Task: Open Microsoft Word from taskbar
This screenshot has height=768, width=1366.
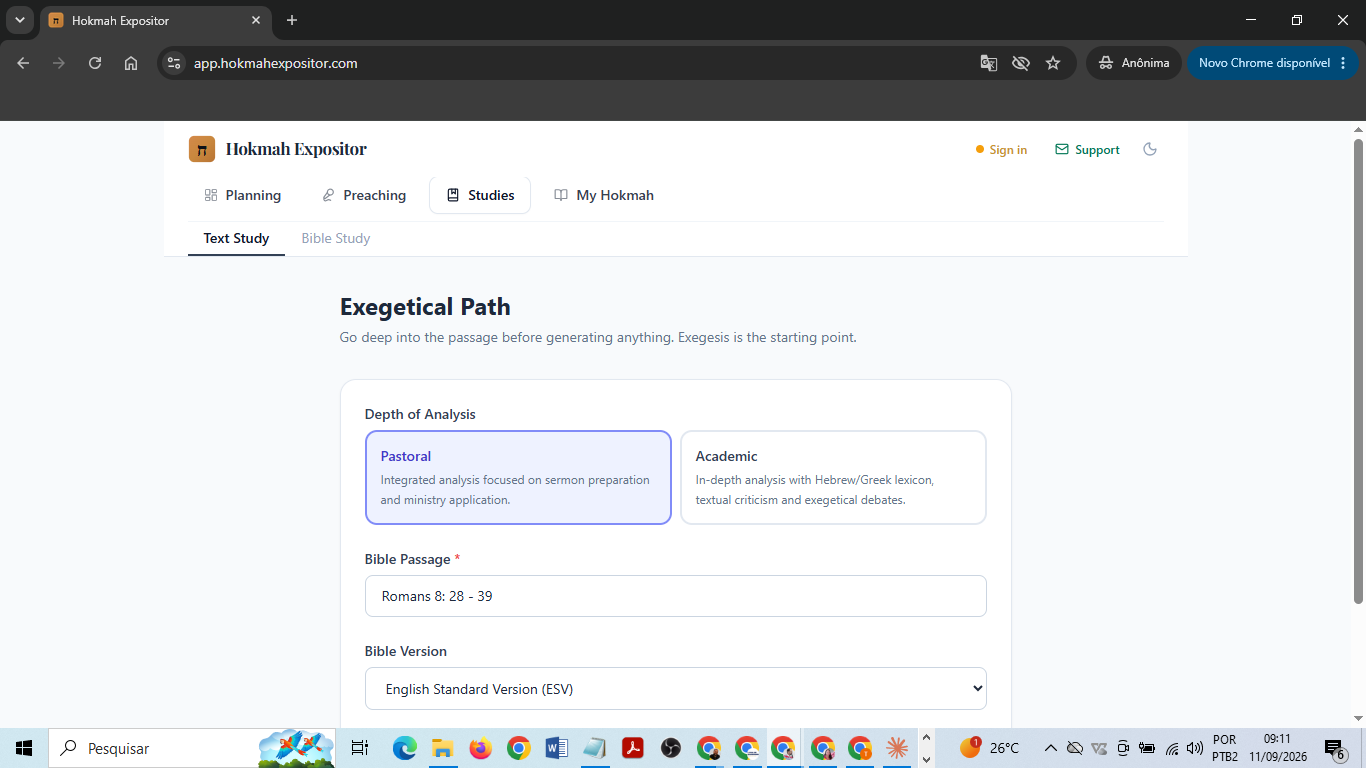Action: tap(557, 748)
